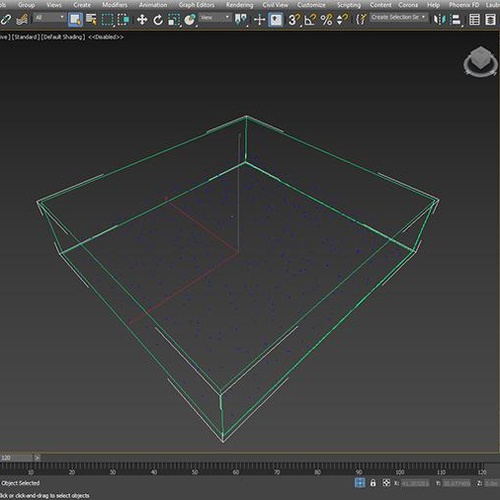Open the Scripting menu
Viewport: 500px width, 500px height.
[349, 5]
